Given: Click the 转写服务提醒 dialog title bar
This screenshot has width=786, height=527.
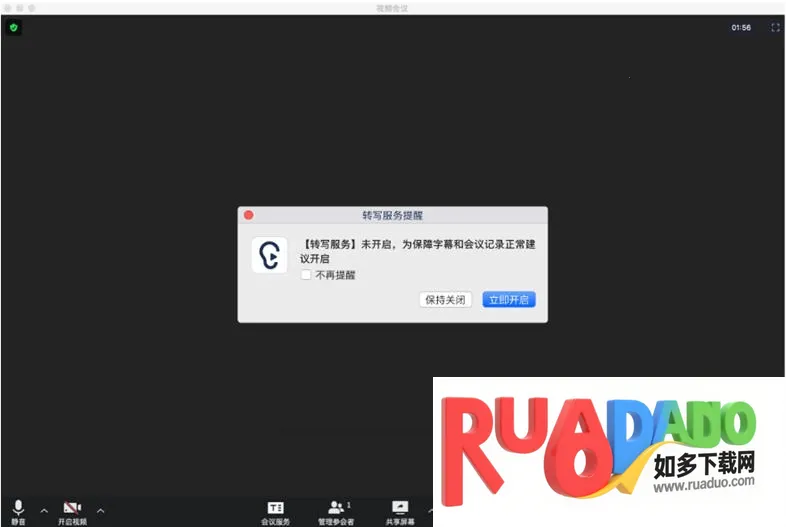Looking at the screenshot, I should click(x=392, y=215).
